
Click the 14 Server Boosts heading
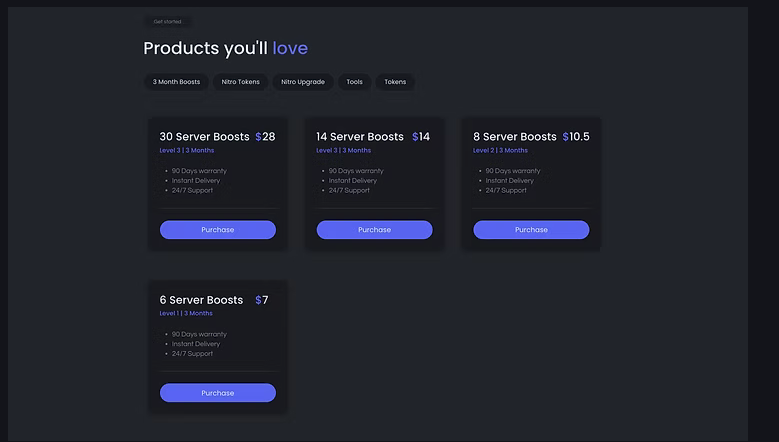(x=360, y=137)
